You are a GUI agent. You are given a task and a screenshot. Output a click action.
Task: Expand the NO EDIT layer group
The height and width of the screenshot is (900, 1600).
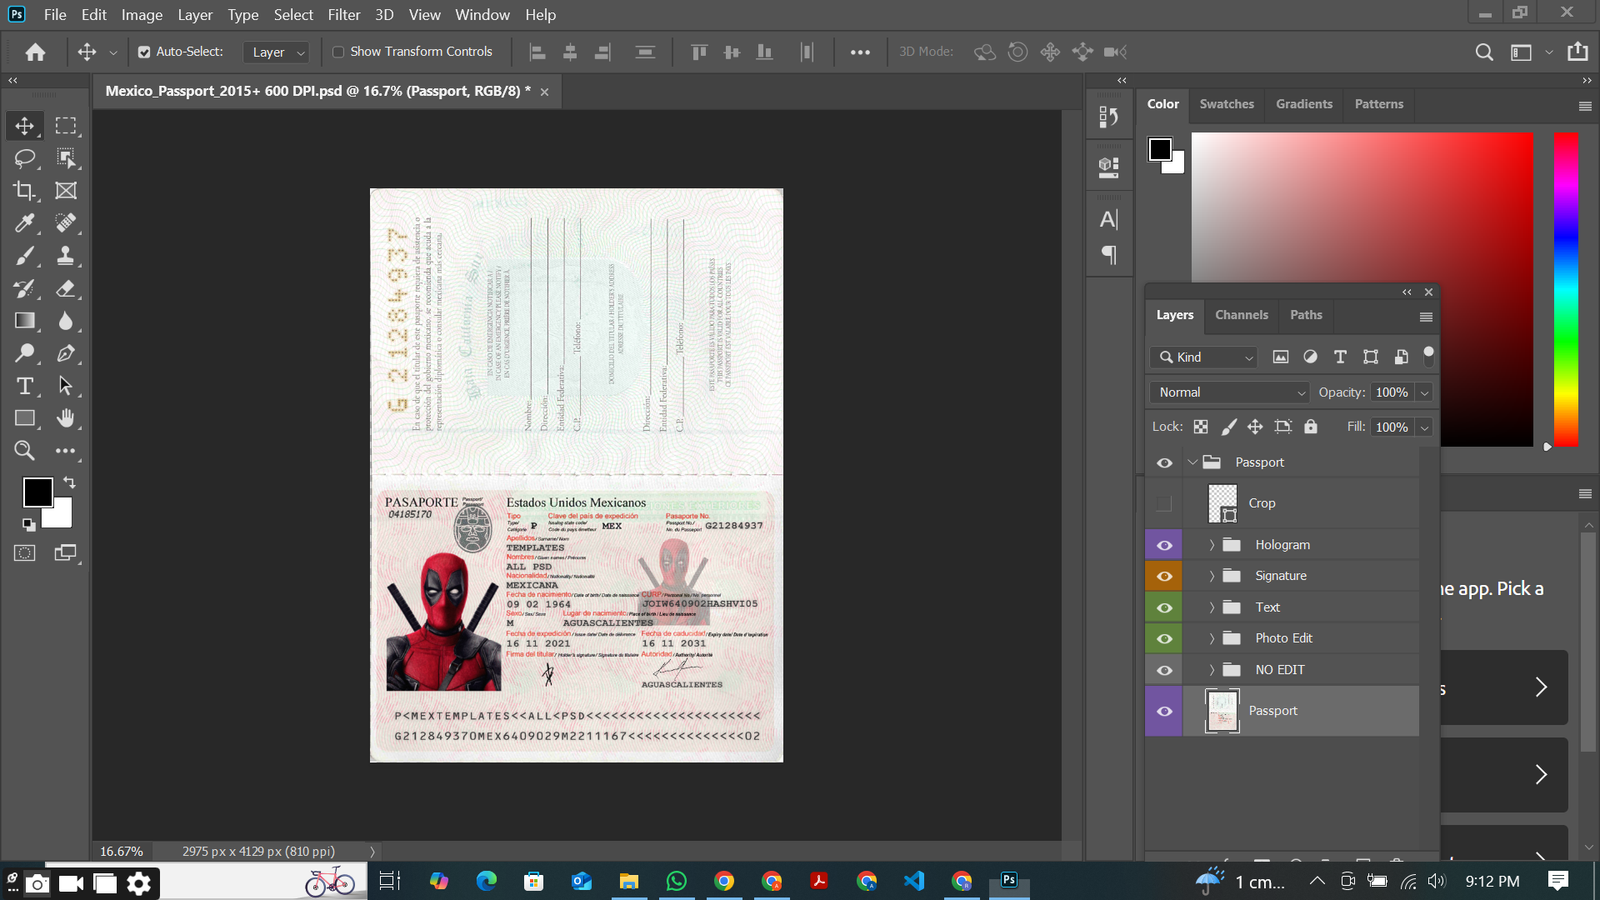pos(1211,670)
